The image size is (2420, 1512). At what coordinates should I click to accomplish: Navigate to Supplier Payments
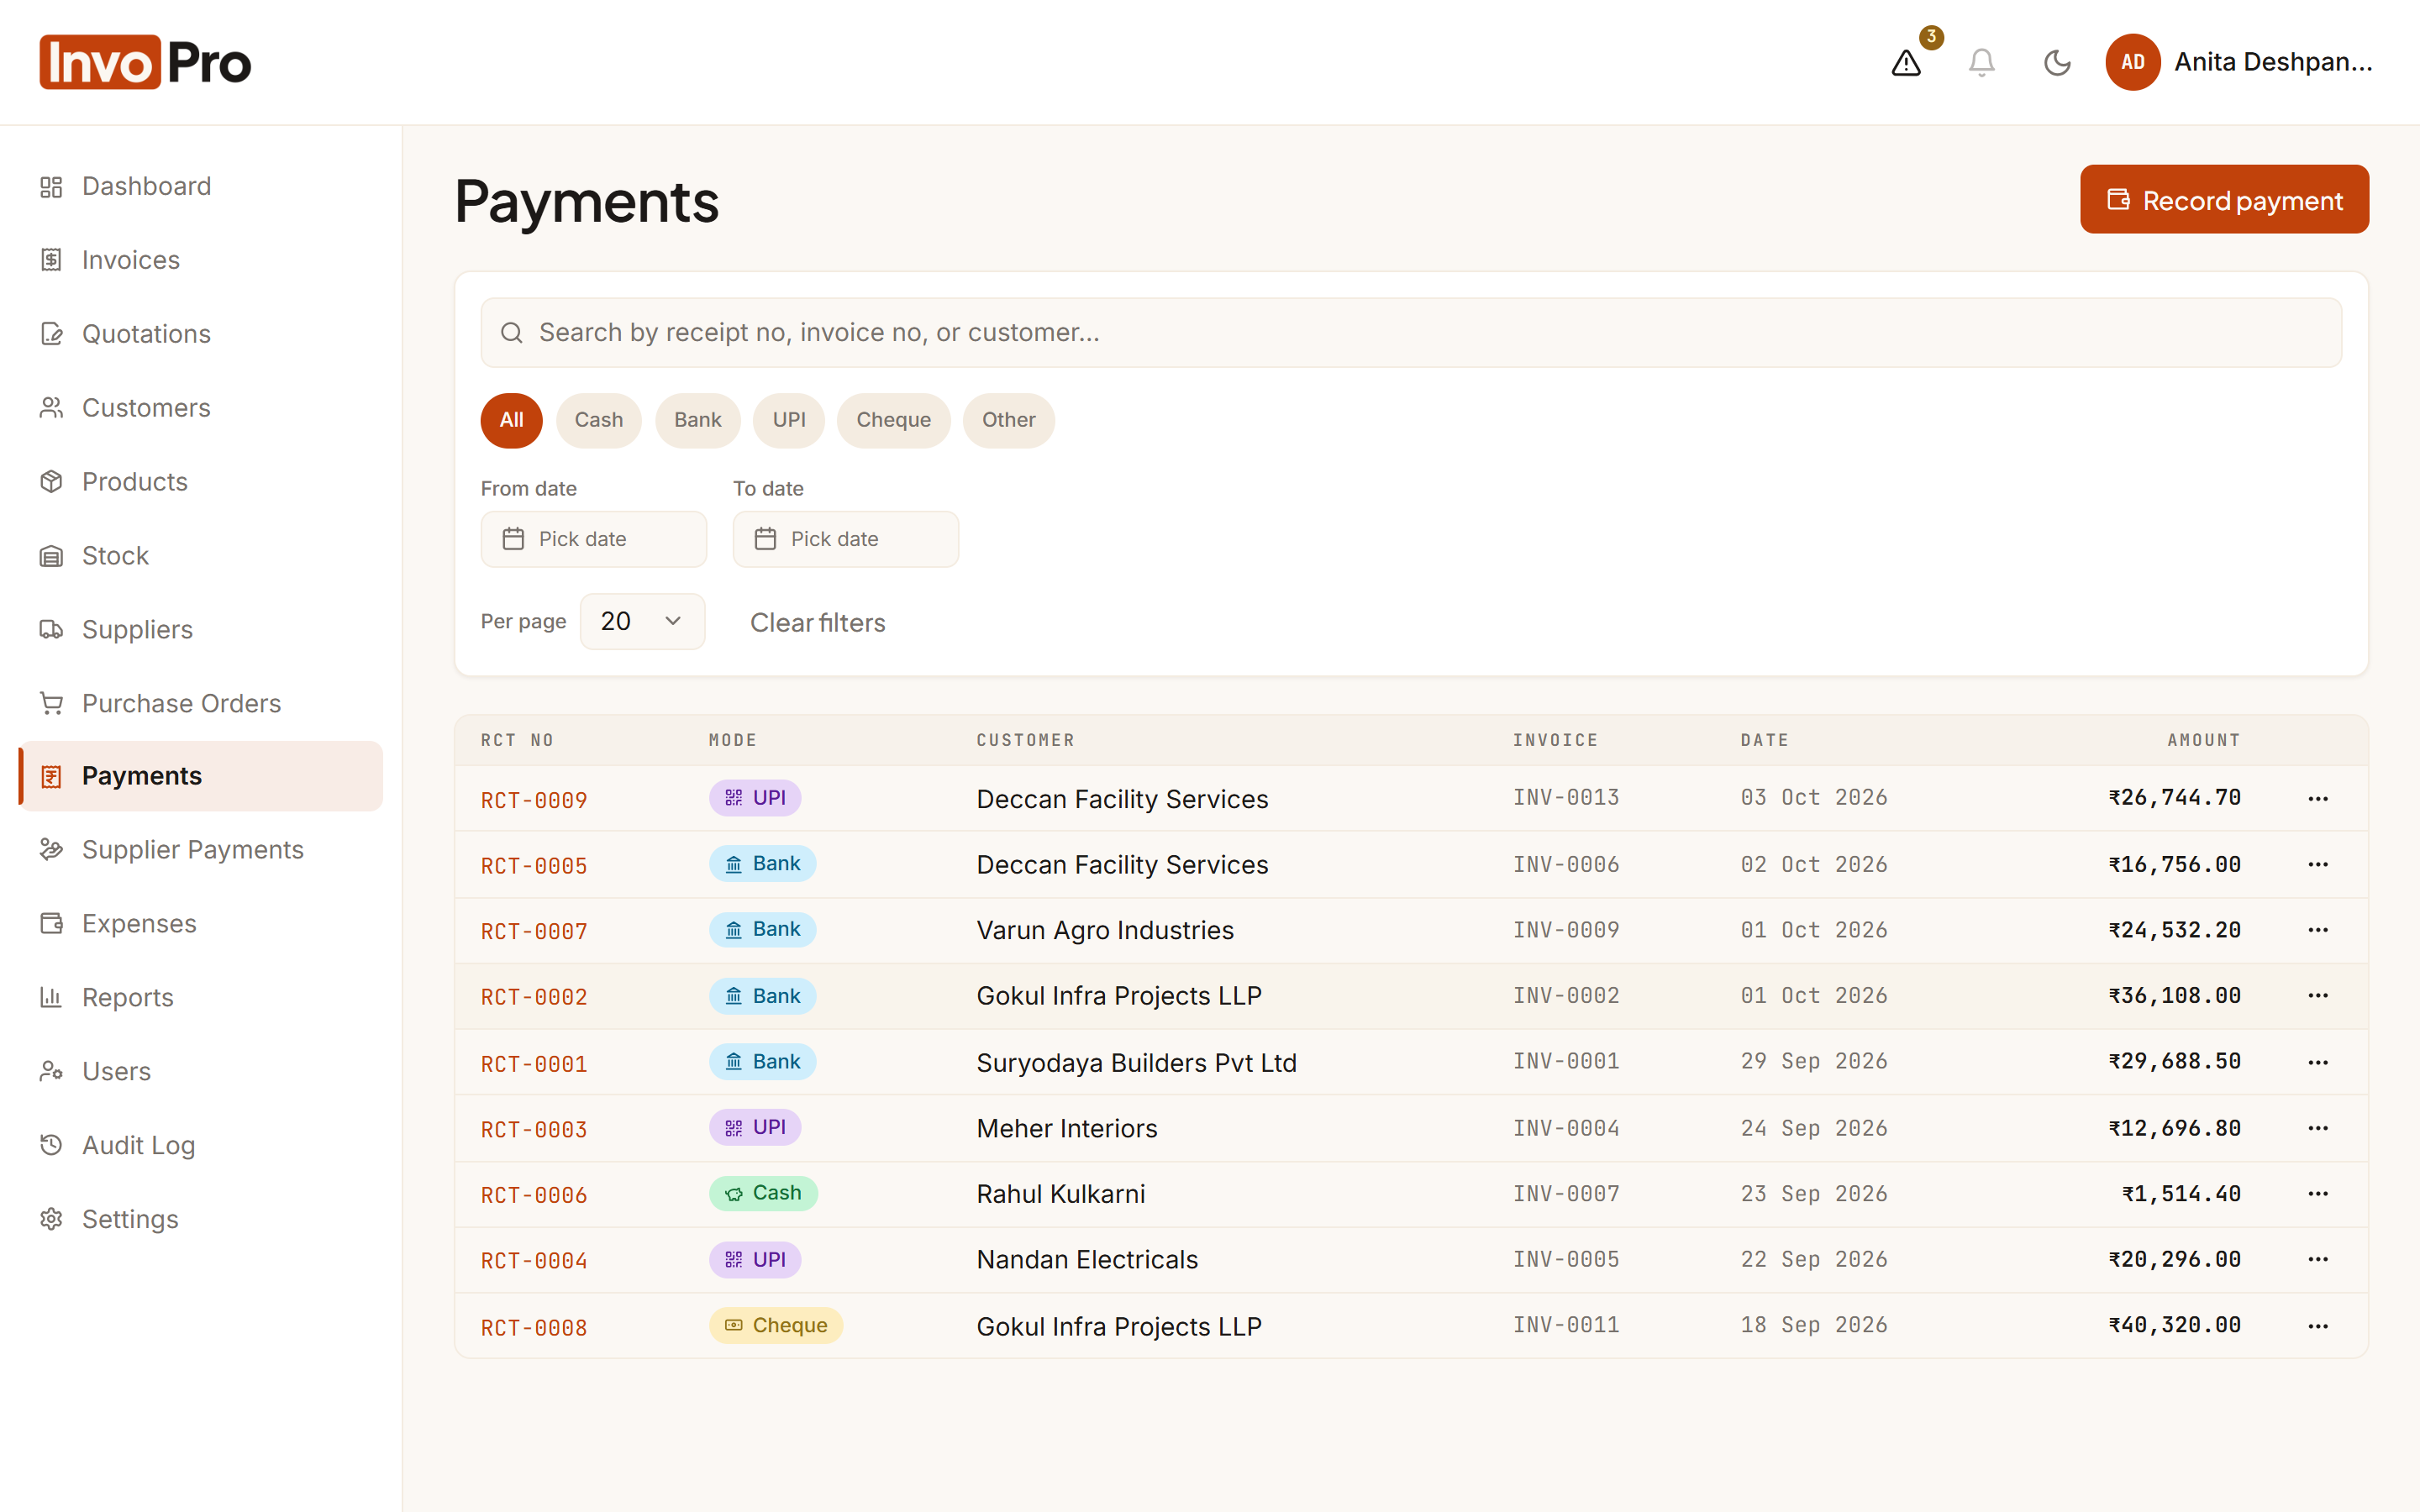click(x=200, y=850)
